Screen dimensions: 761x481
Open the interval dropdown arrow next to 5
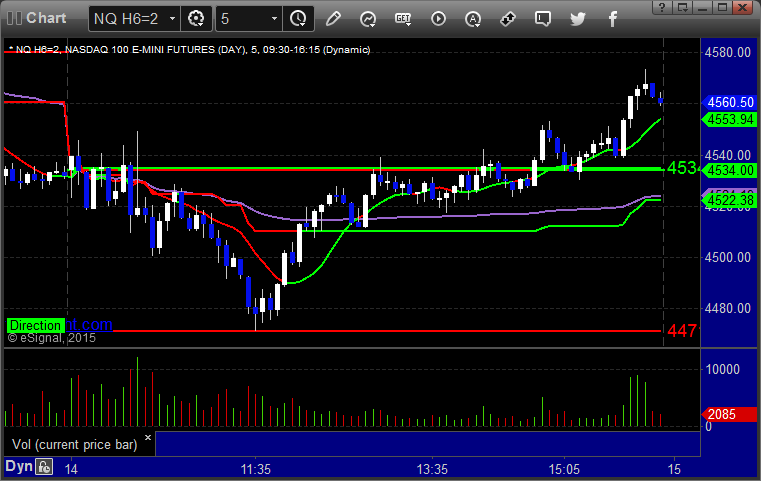(x=274, y=19)
